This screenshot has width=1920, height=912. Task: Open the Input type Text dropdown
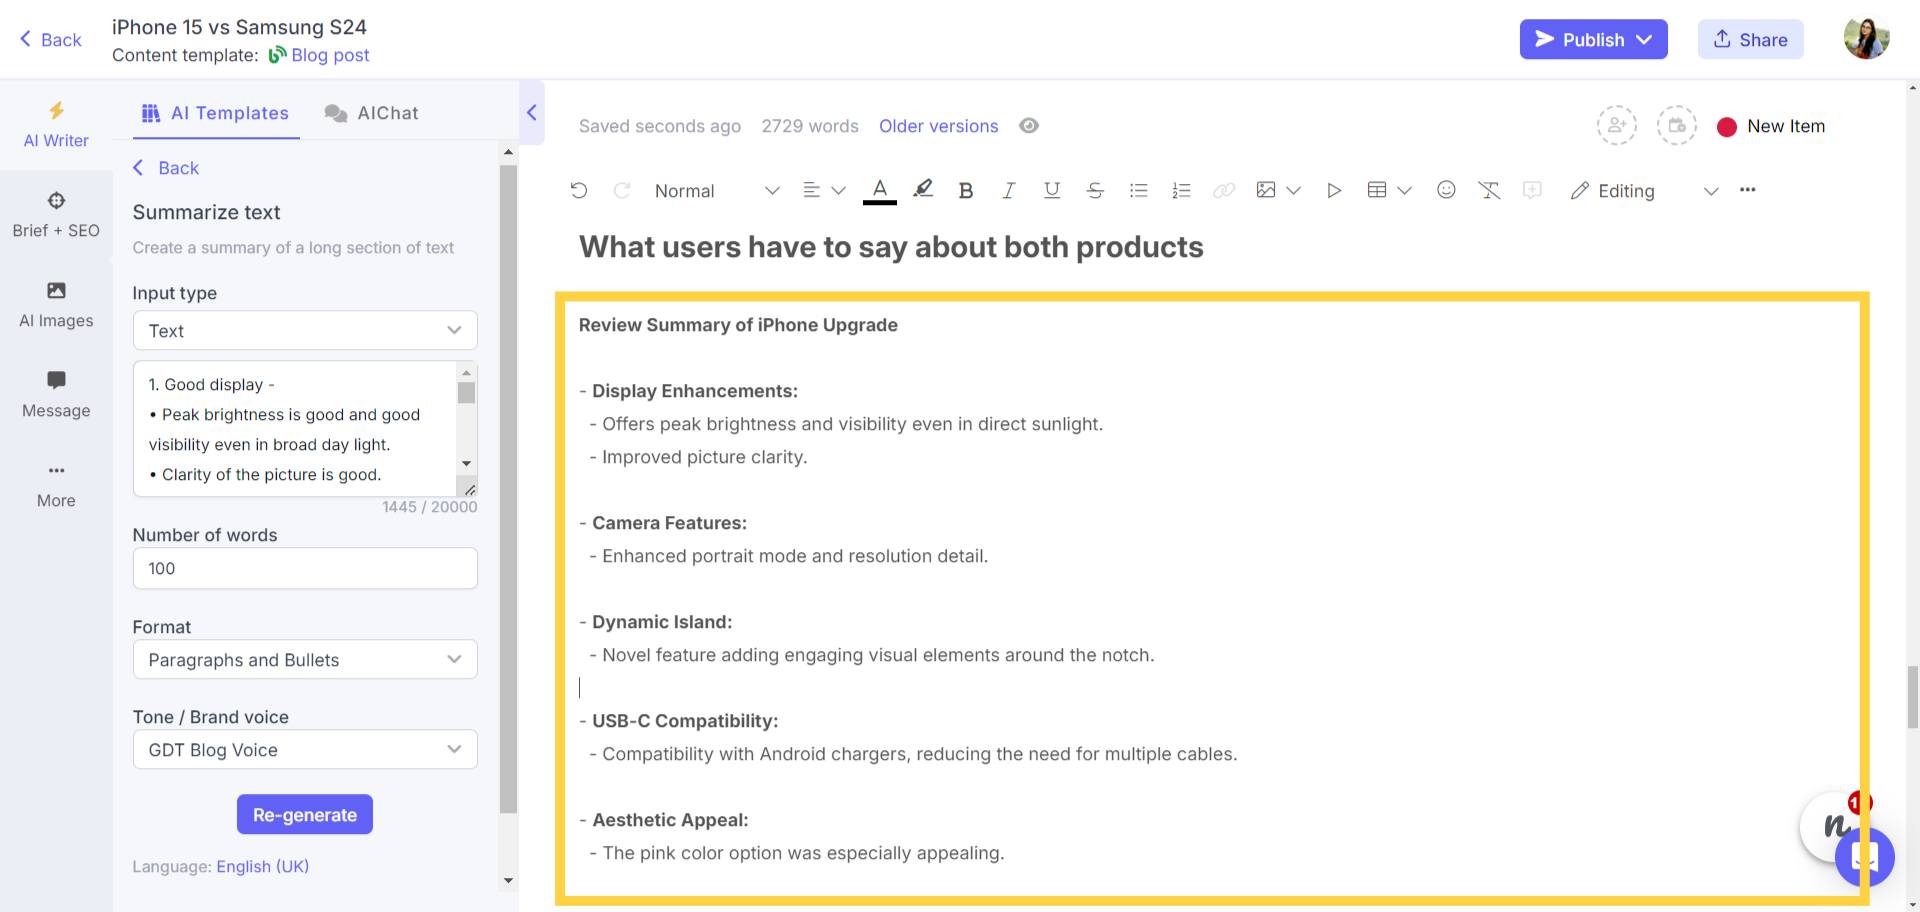click(305, 331)
